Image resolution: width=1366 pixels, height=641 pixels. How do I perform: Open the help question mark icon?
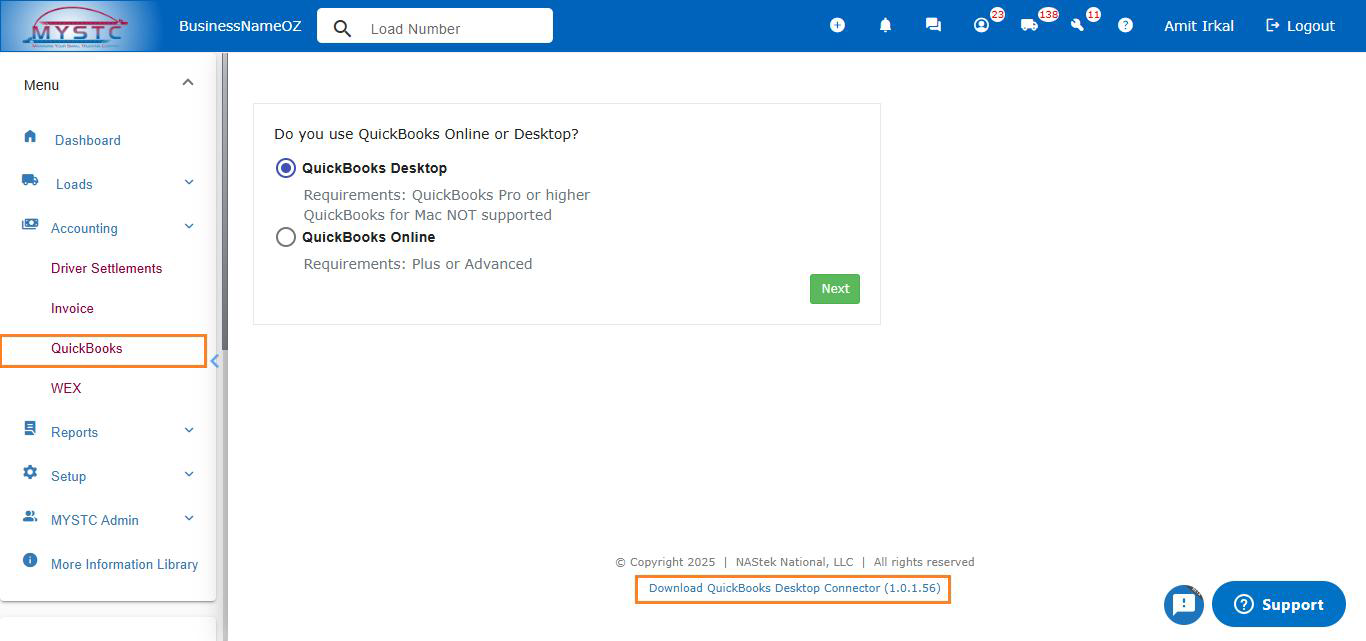pyautogui.click(x=1125, y=25)
